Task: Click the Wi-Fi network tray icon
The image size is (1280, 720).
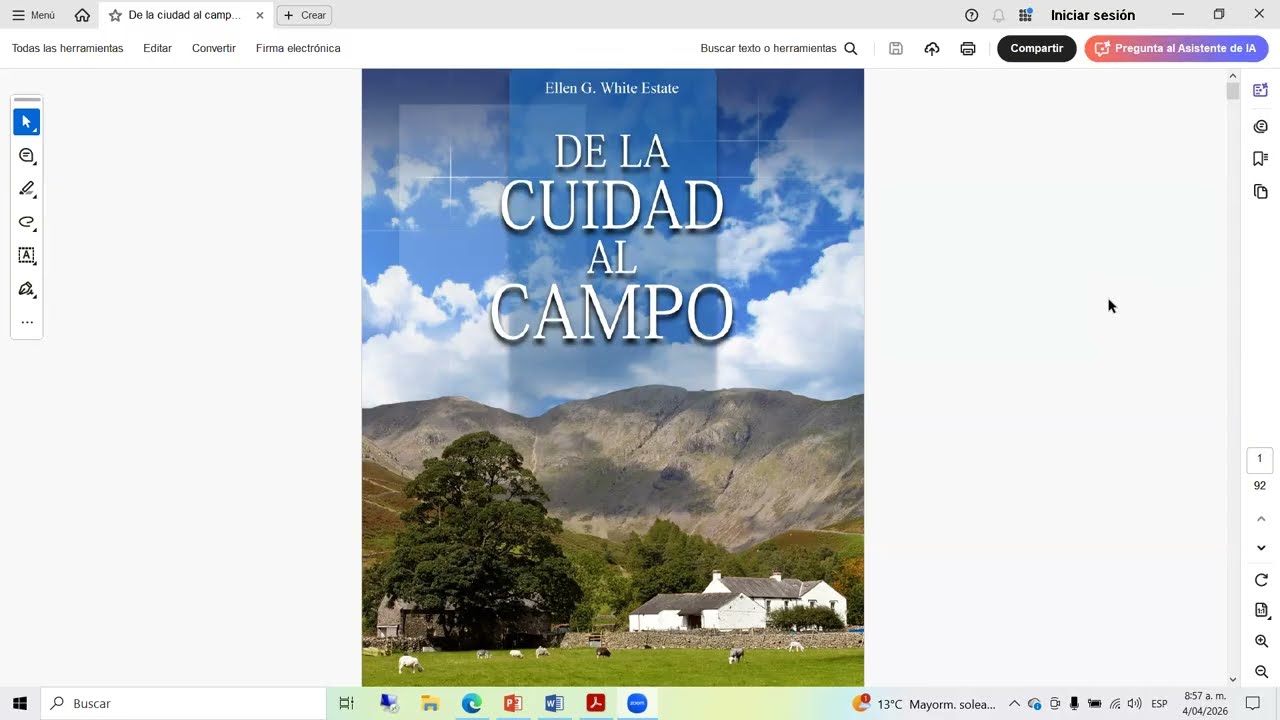Action: tap(1115, 704)
